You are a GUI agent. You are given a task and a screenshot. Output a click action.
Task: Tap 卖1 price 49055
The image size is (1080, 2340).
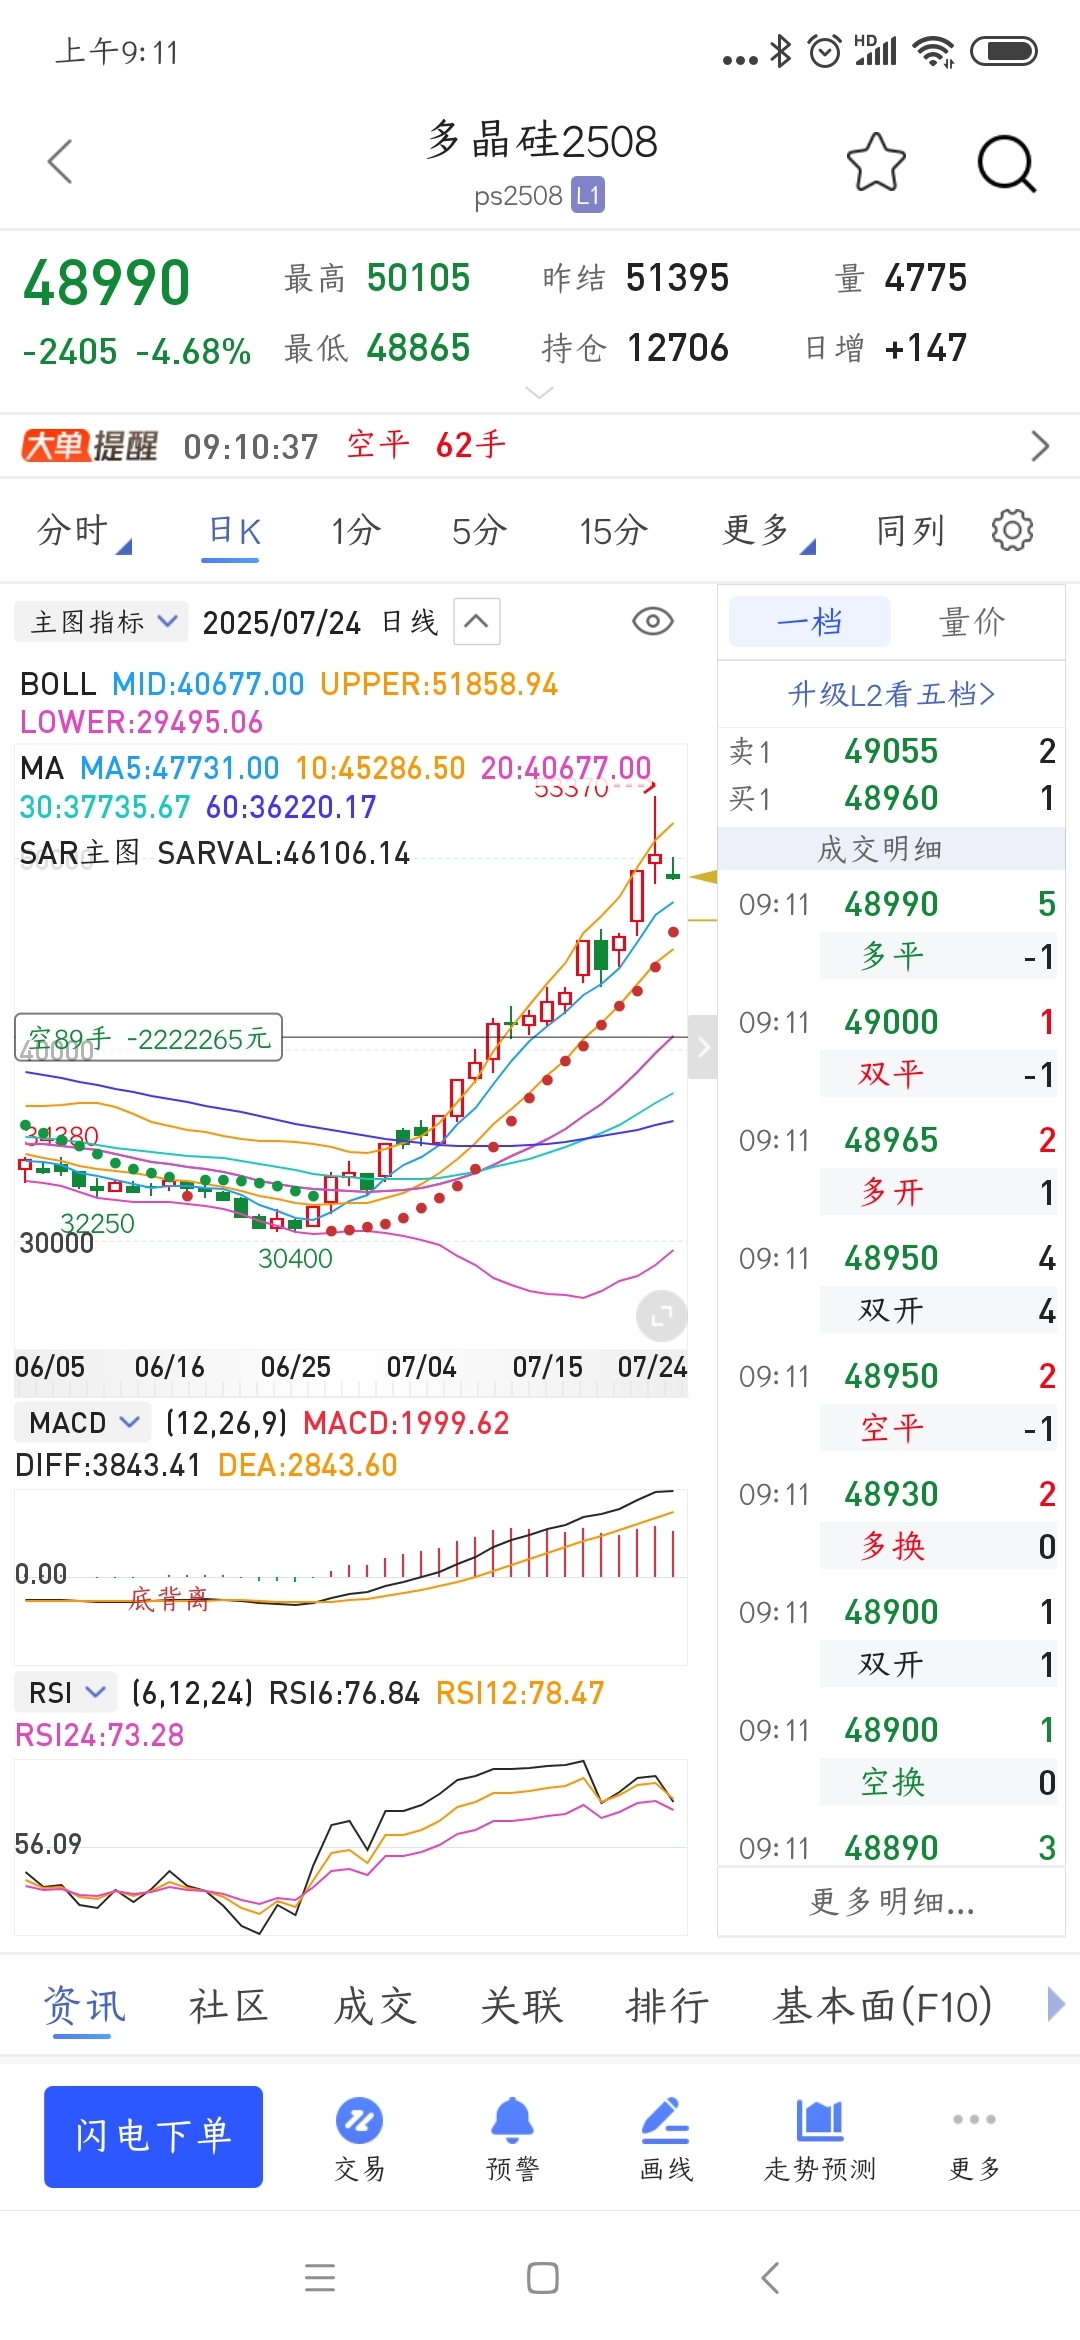click(891, 750)
